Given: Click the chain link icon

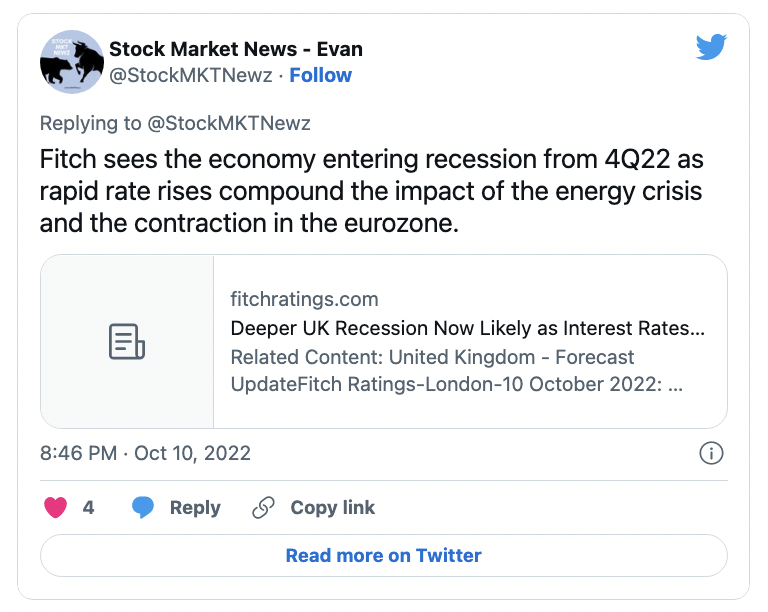Looking at the screenshot, I should tap(264, 507).
